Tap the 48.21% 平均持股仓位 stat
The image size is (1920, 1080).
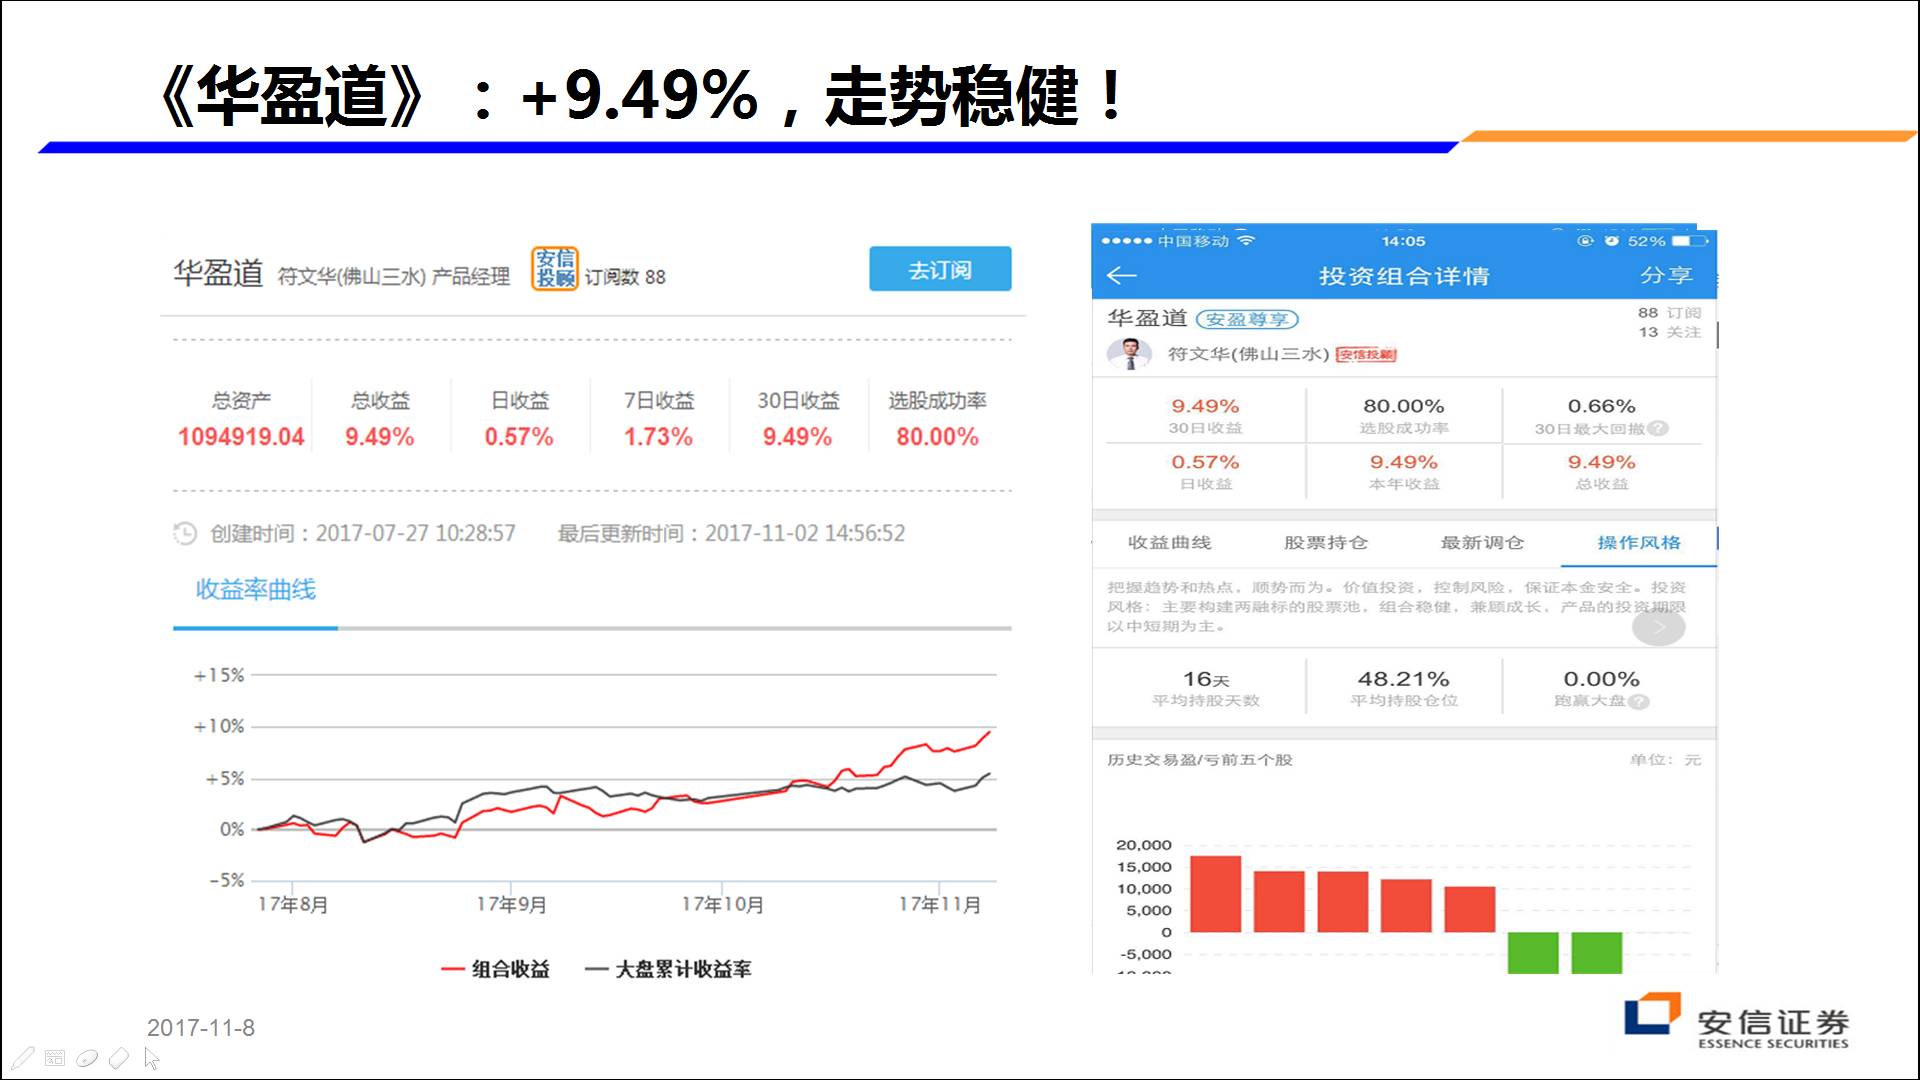tap(1404, 688)
